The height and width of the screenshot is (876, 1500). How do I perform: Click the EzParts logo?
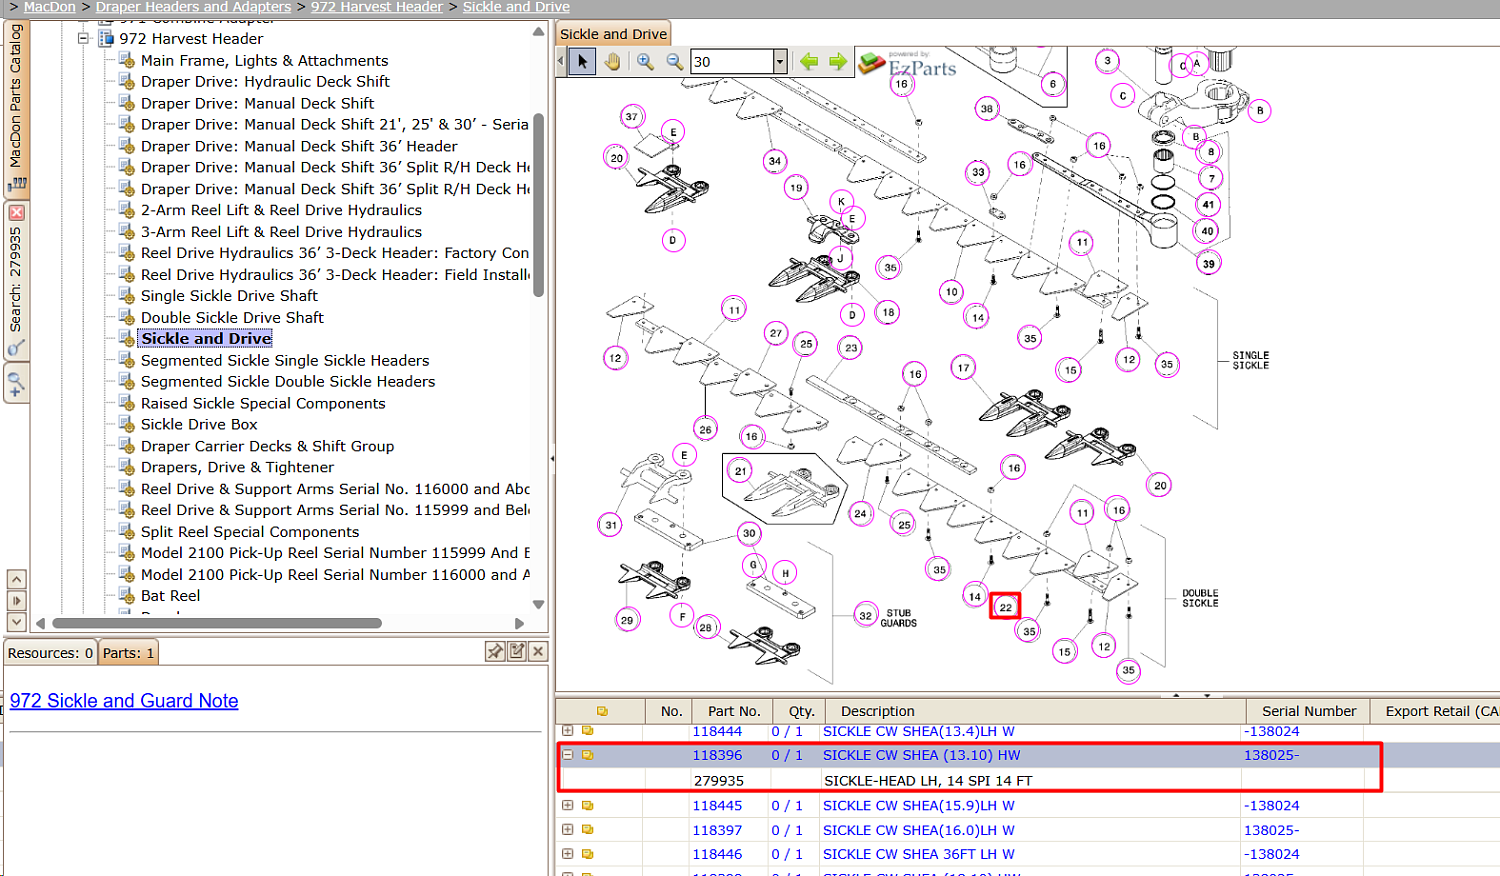908,64
